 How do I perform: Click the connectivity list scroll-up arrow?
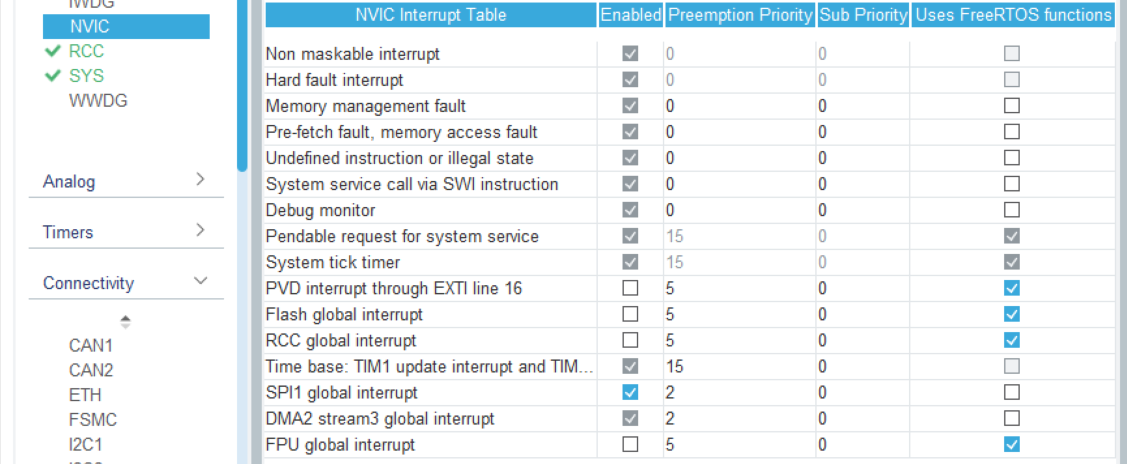coord(126,322)
